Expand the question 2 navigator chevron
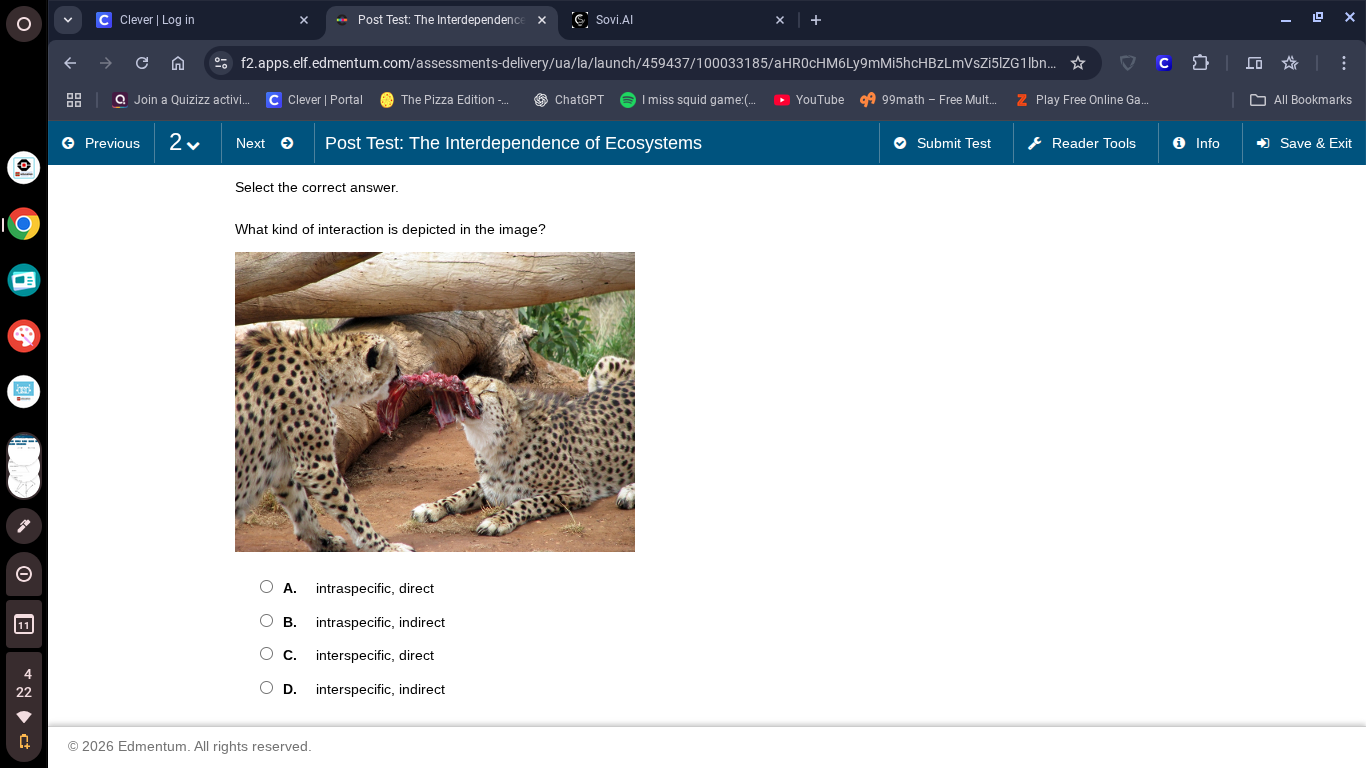Screen dimensions: 1366x768 click(x=194, y=143)
